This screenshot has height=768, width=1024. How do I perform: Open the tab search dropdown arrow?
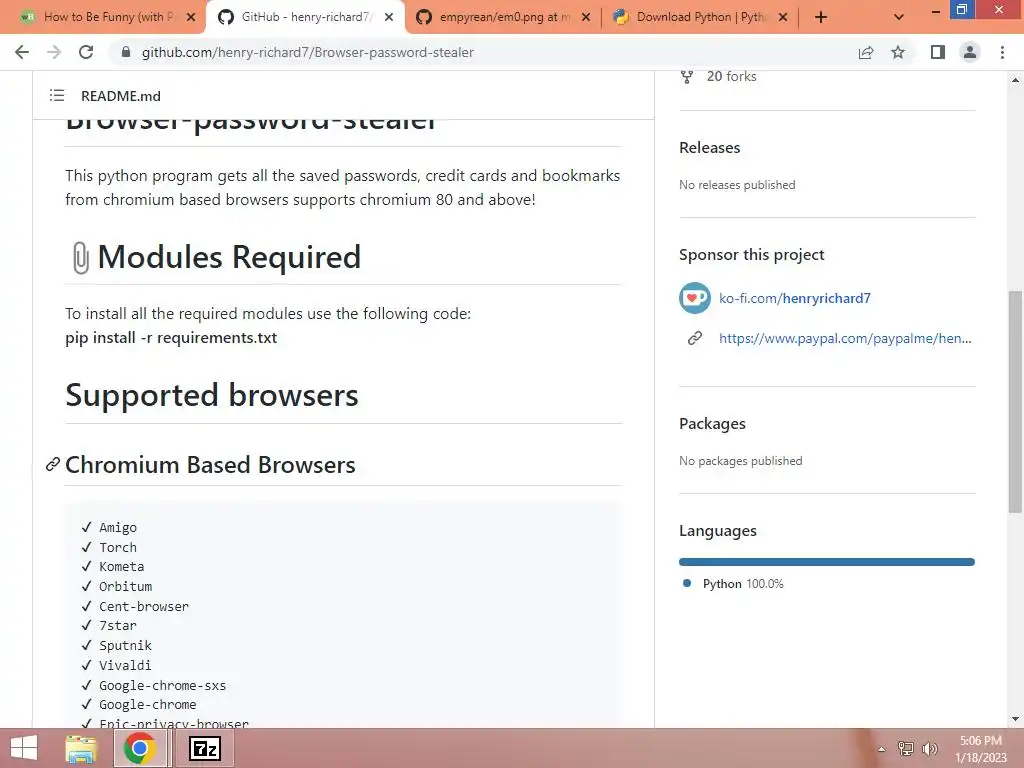pos(899,17)
